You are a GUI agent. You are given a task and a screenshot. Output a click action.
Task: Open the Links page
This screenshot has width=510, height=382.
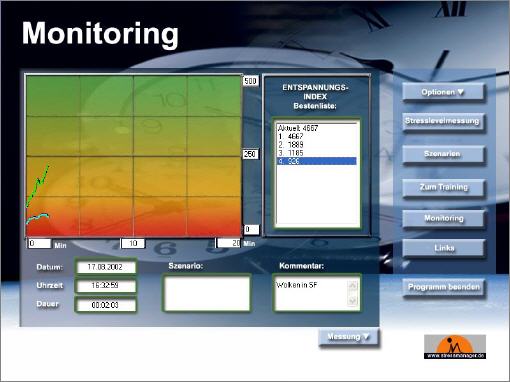443,249
